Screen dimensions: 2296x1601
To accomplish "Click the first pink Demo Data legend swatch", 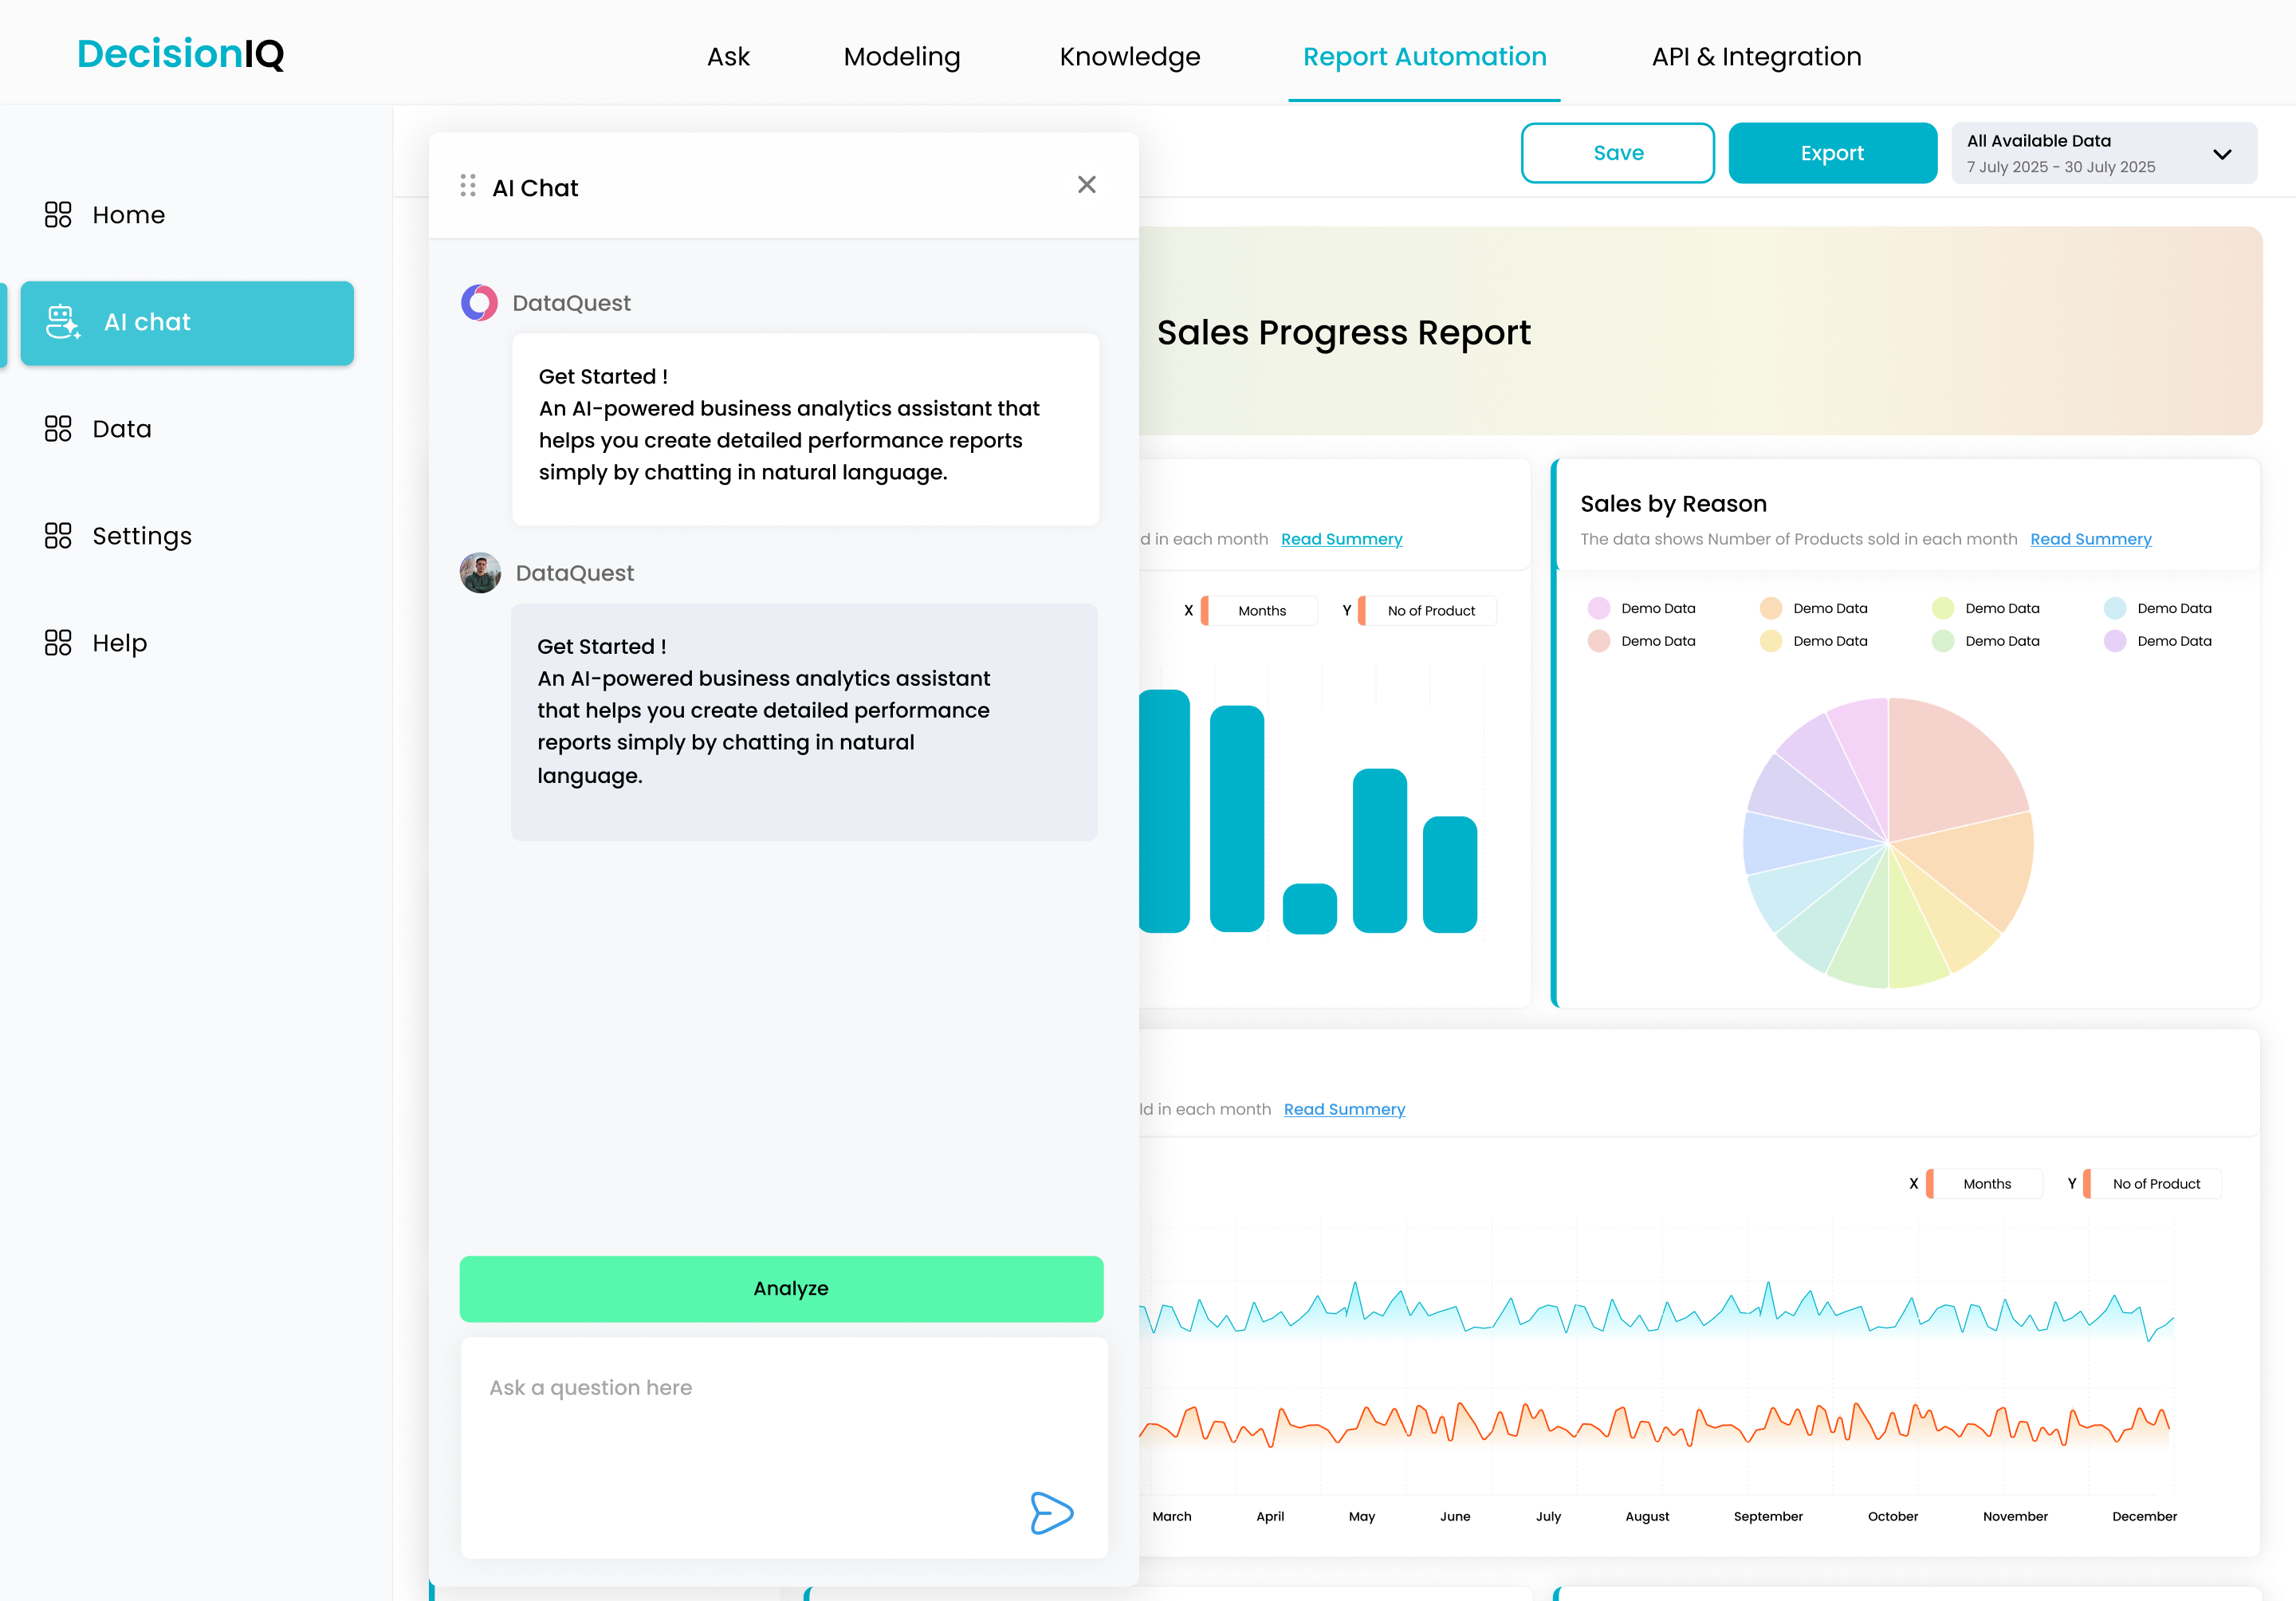I will tap(1598, 608).
